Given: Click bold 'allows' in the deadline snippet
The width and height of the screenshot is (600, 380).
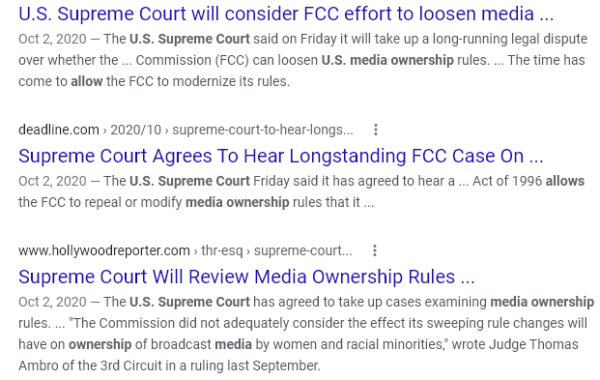Looking at the screenshot, I should point(565,181).
